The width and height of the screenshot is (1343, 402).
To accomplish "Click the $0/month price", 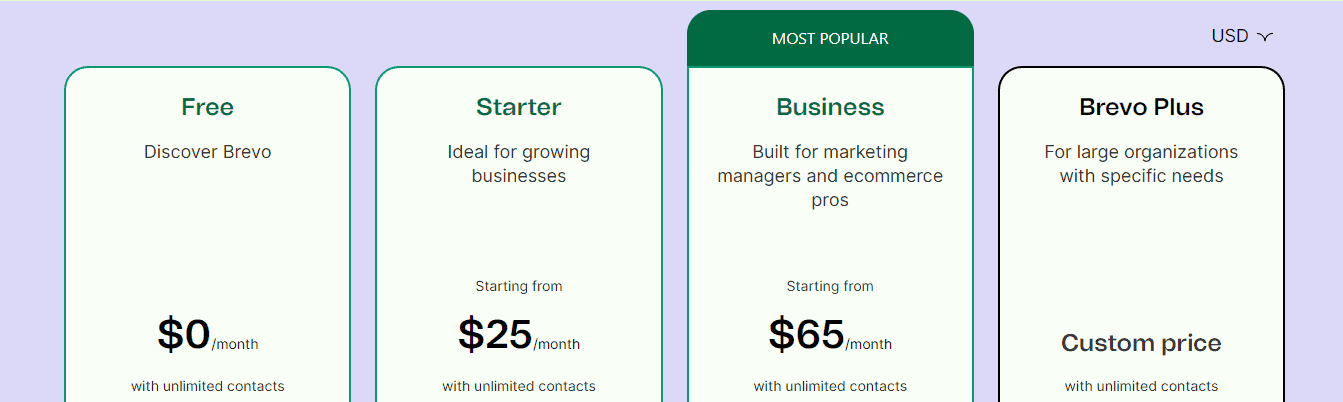I will click(x=207, y=335).
